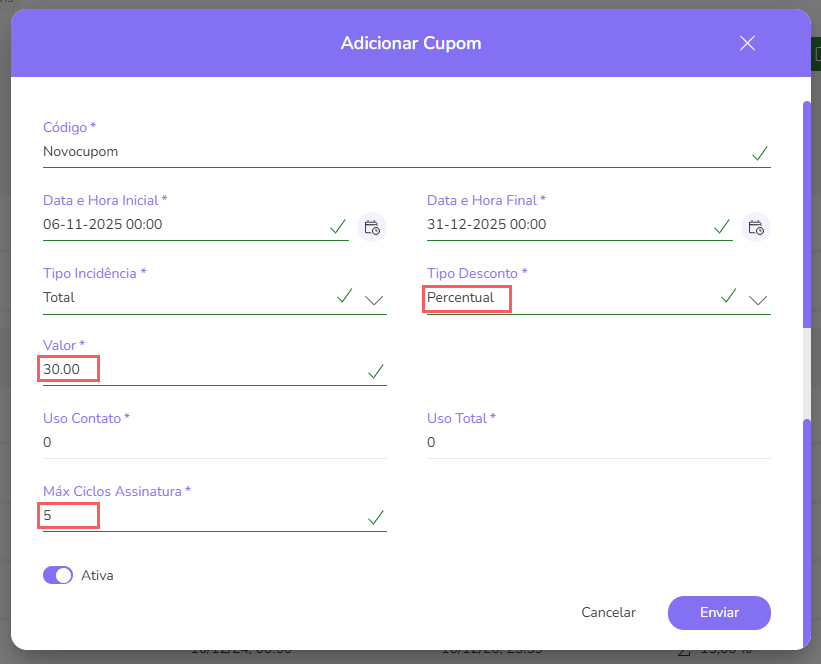
Task: Toggle the Ativa switch off
Action: point(58,575)
